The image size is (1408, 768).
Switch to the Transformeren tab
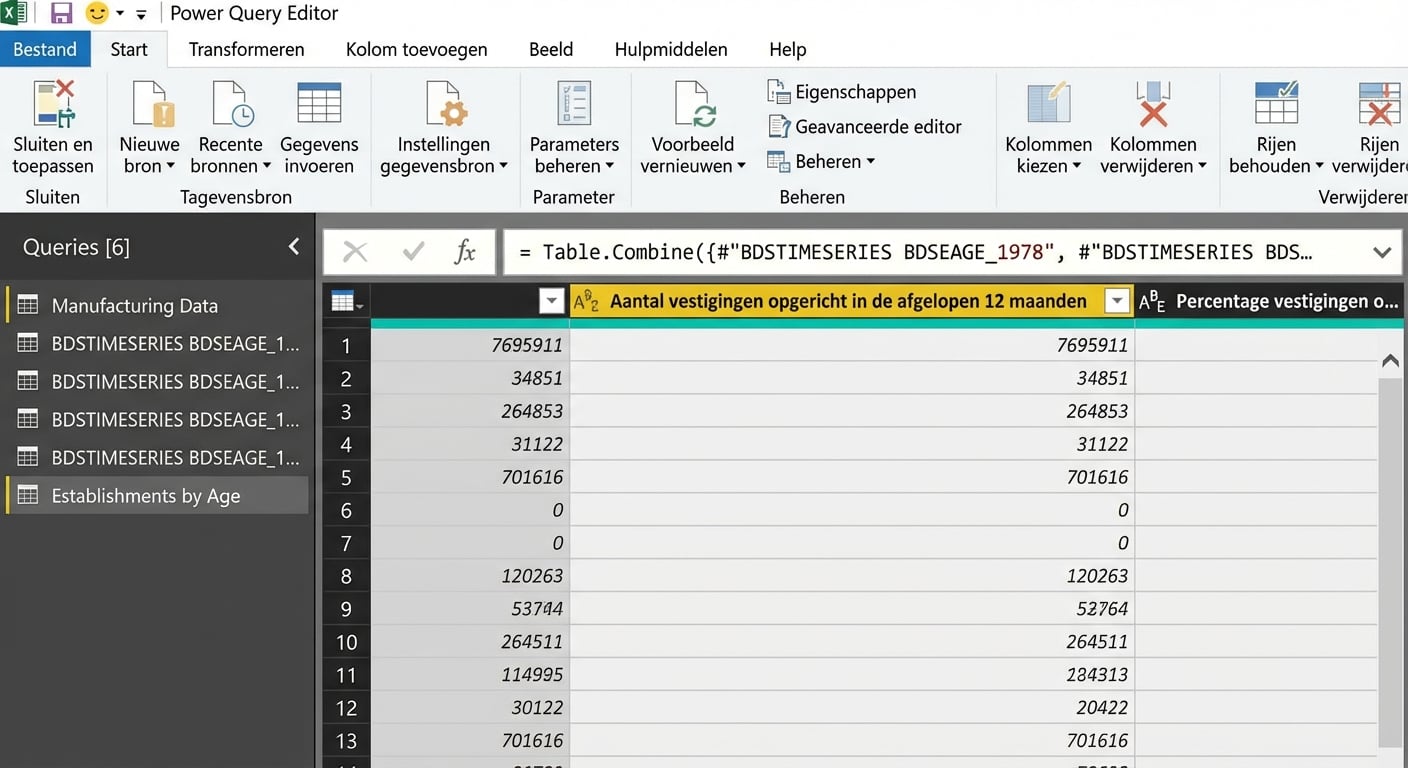point(245,48)
